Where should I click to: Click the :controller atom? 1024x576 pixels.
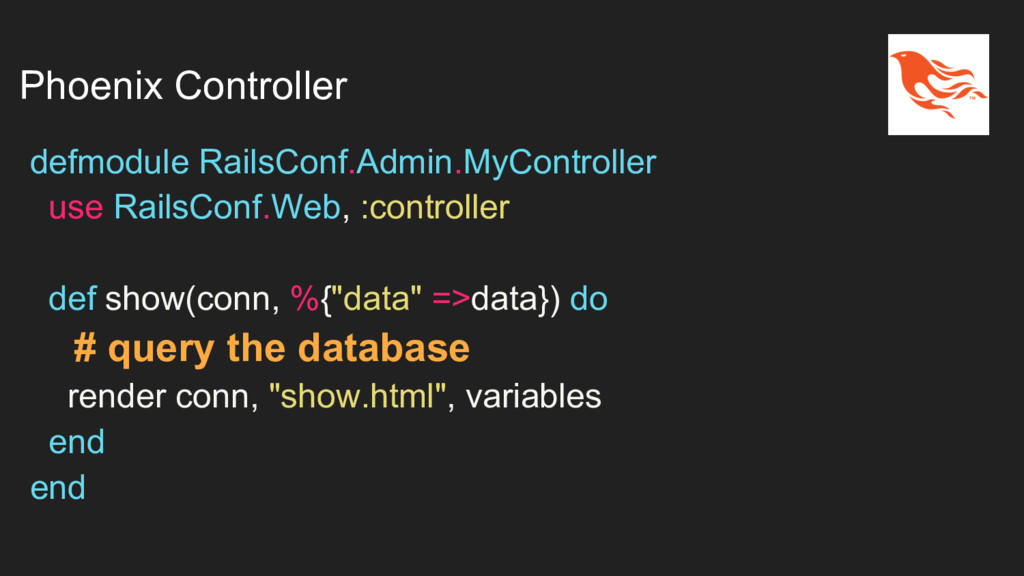pyautogui.click(x=435, y=207)
